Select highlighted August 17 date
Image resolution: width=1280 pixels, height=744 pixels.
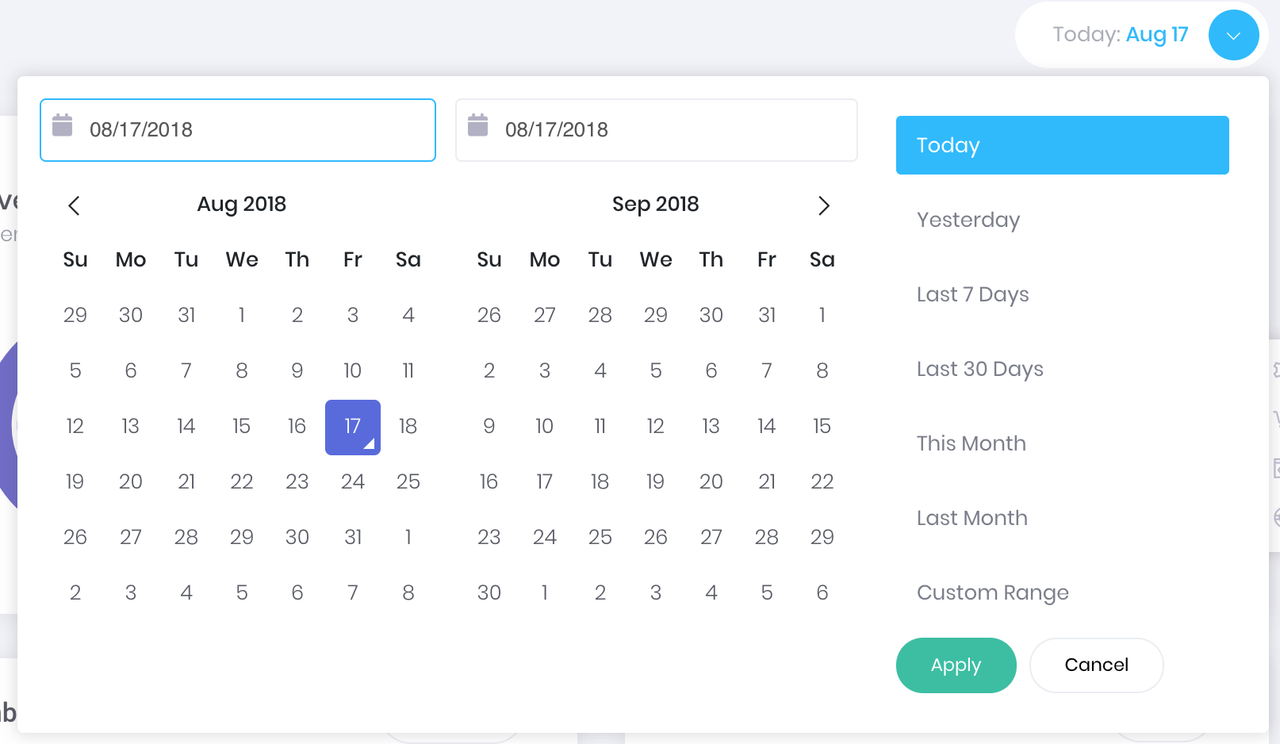tap(352, 427)
